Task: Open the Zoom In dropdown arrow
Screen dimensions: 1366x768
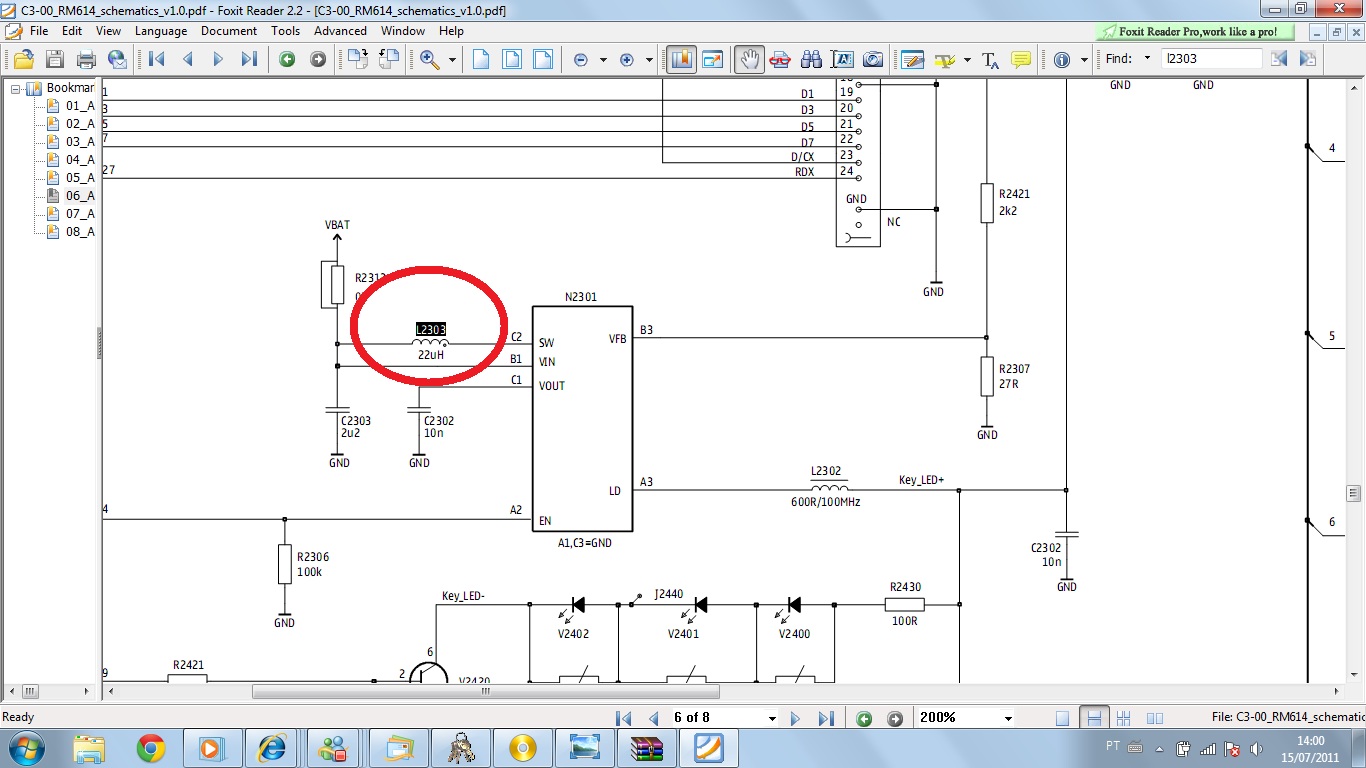Action: pos(648,60)
